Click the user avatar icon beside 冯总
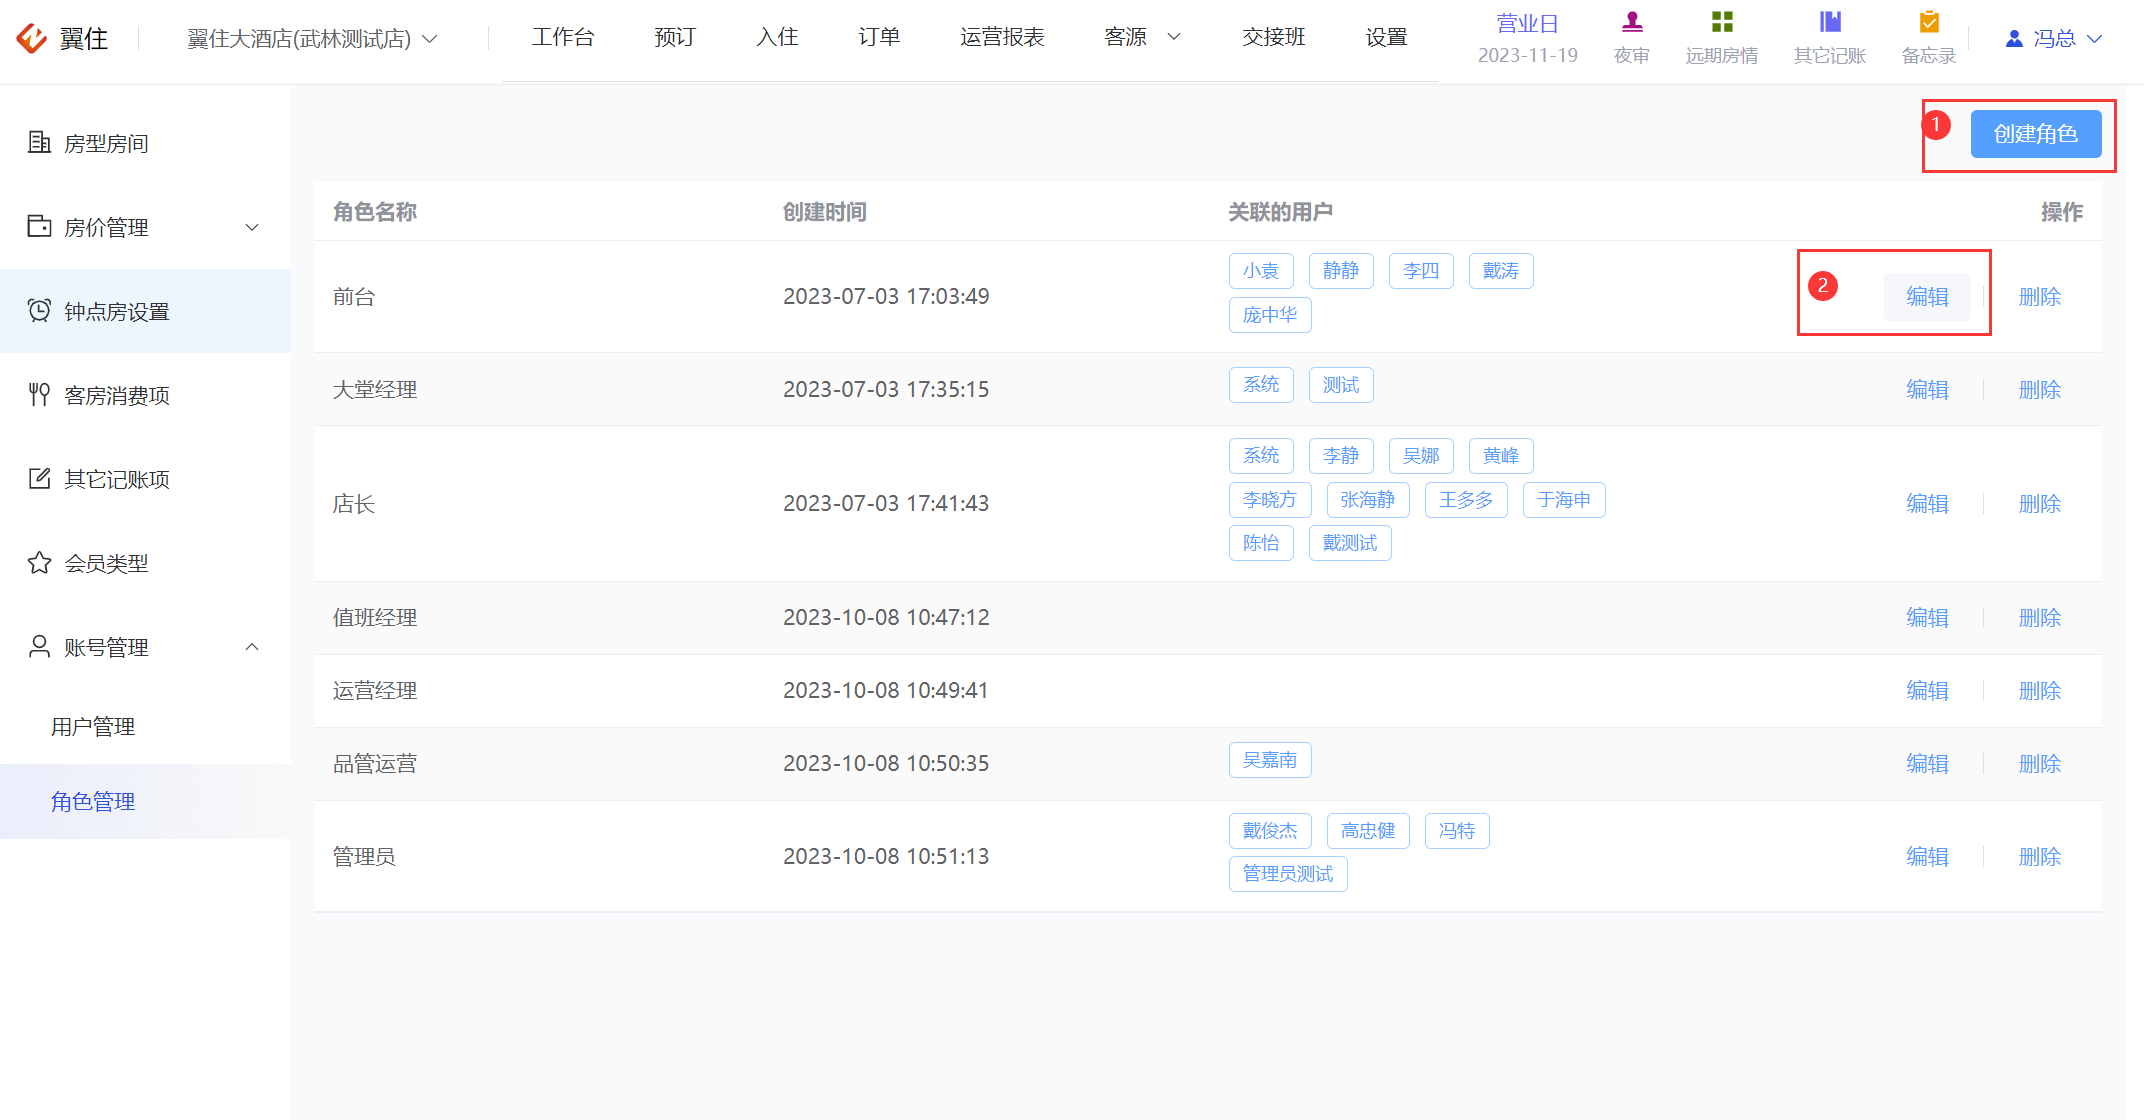 (2014, 38)
